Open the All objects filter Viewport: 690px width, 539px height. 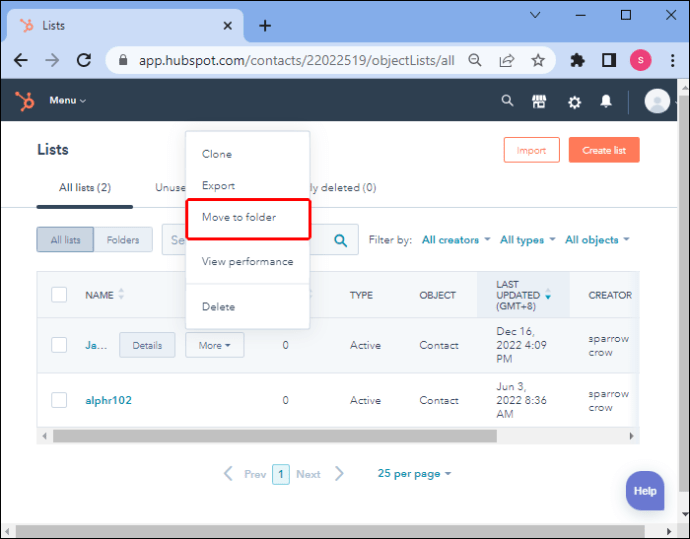click(x=597, y=240)
